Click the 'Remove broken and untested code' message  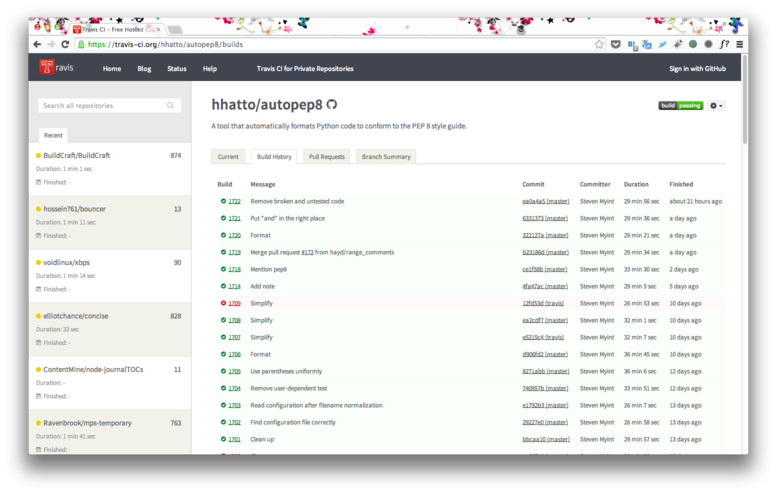(297, 202)
